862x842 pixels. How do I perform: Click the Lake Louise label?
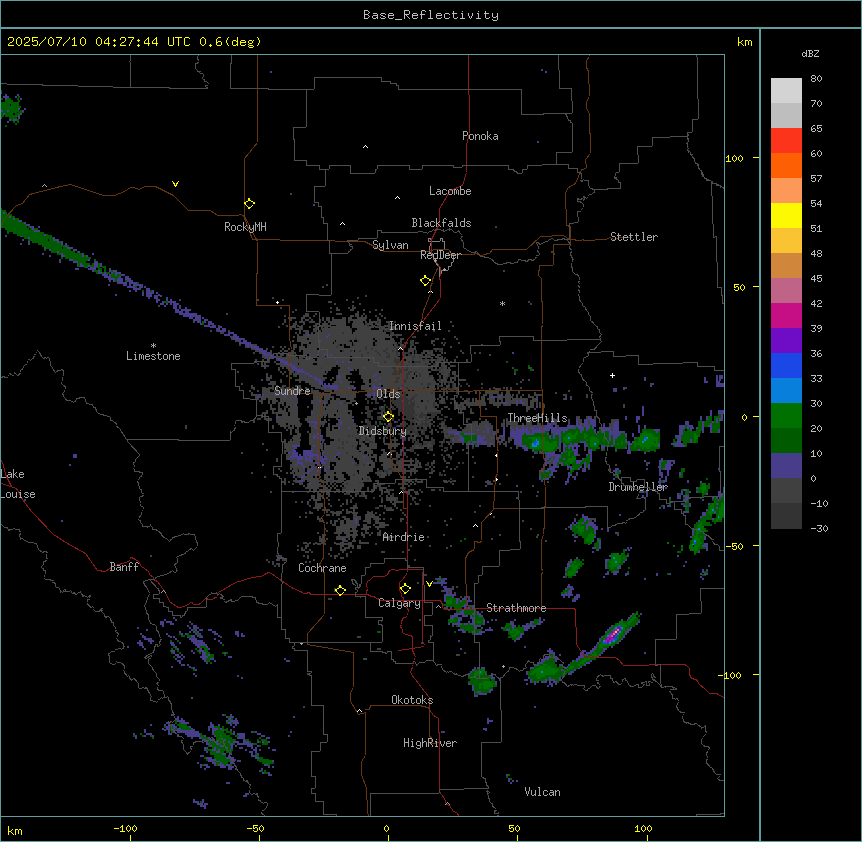[x=18, y=484]
